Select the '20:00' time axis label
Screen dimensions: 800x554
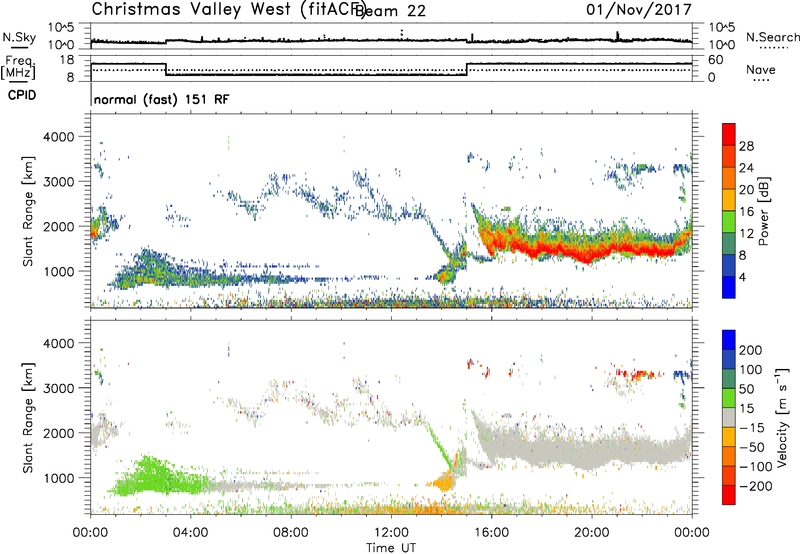click(591, 533)
